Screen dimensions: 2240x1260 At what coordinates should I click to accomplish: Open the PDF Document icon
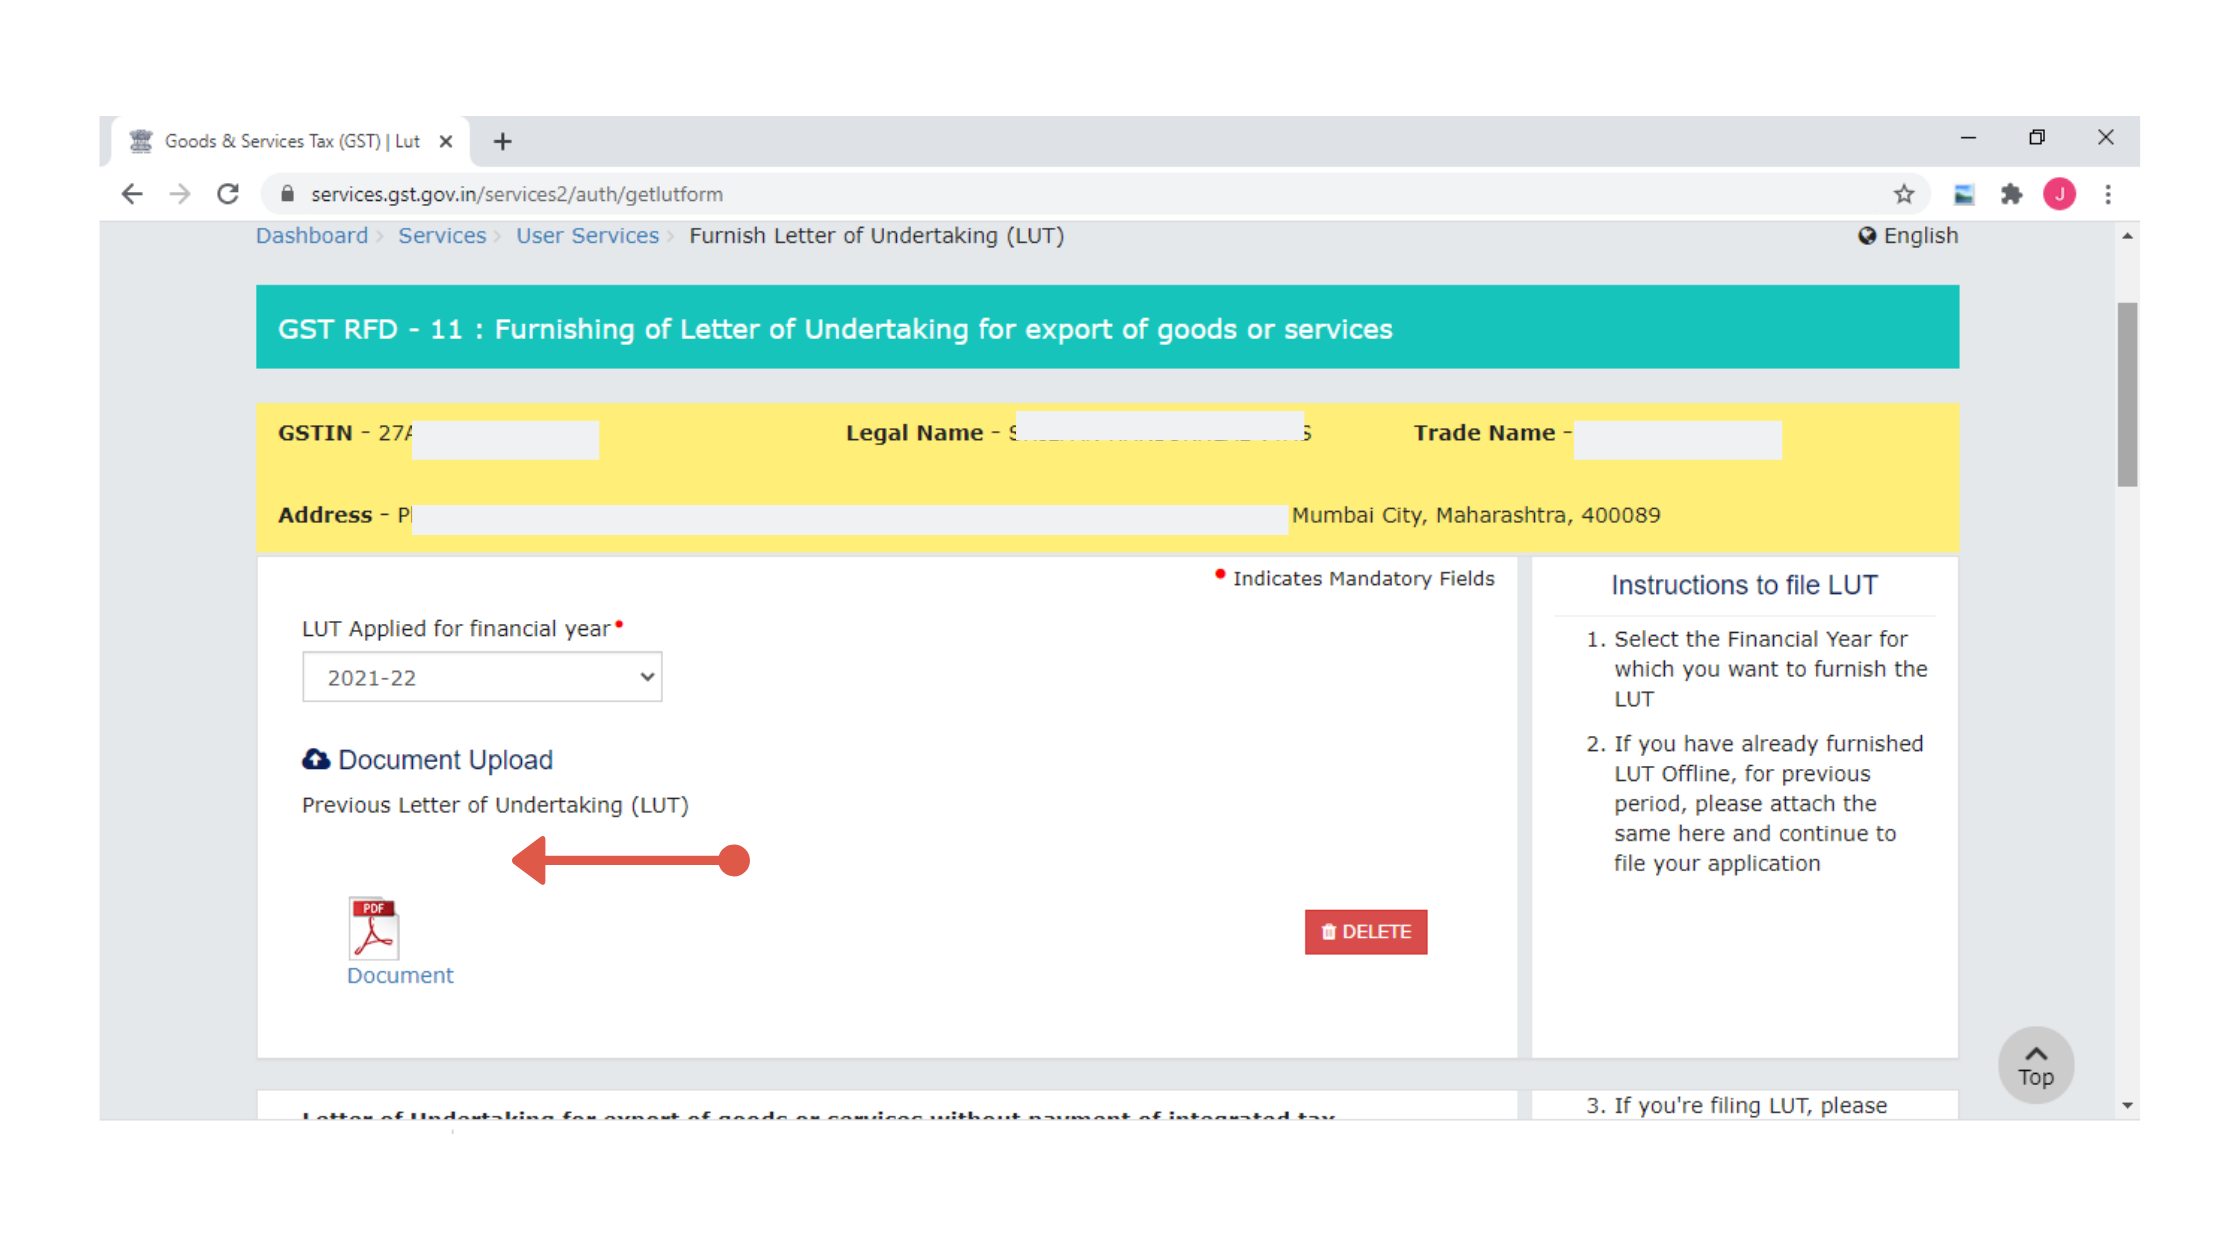(x=374, y=928)
